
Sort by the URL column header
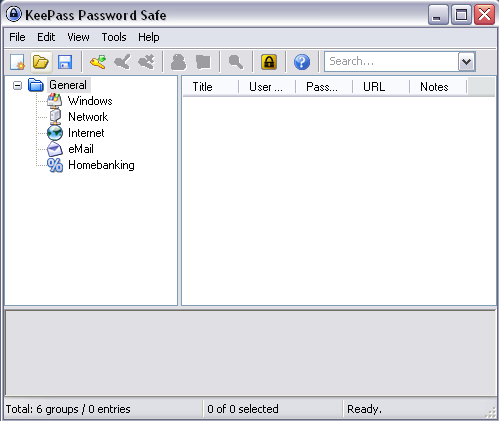[381, 87]
